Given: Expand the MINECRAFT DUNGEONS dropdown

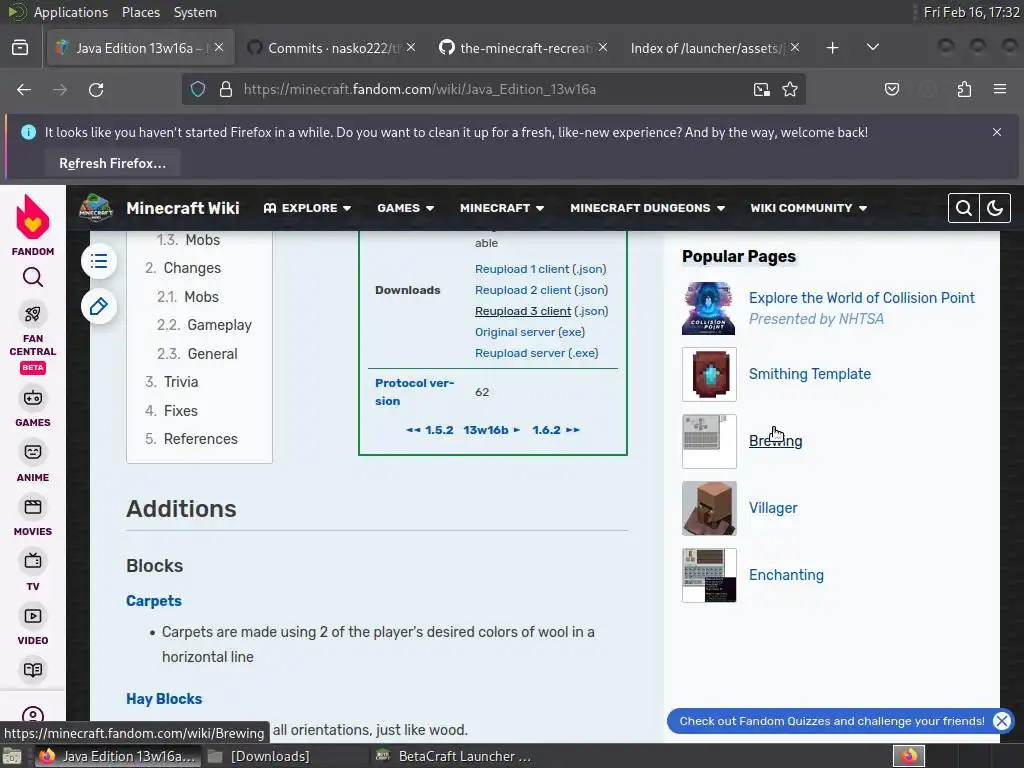Looking at the screenshot, I should [x=647, y=208].
